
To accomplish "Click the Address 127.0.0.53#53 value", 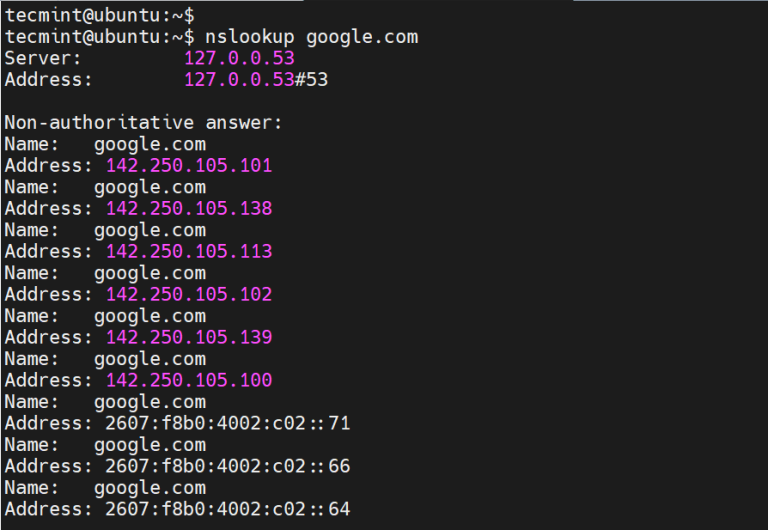I will point(255,79).
